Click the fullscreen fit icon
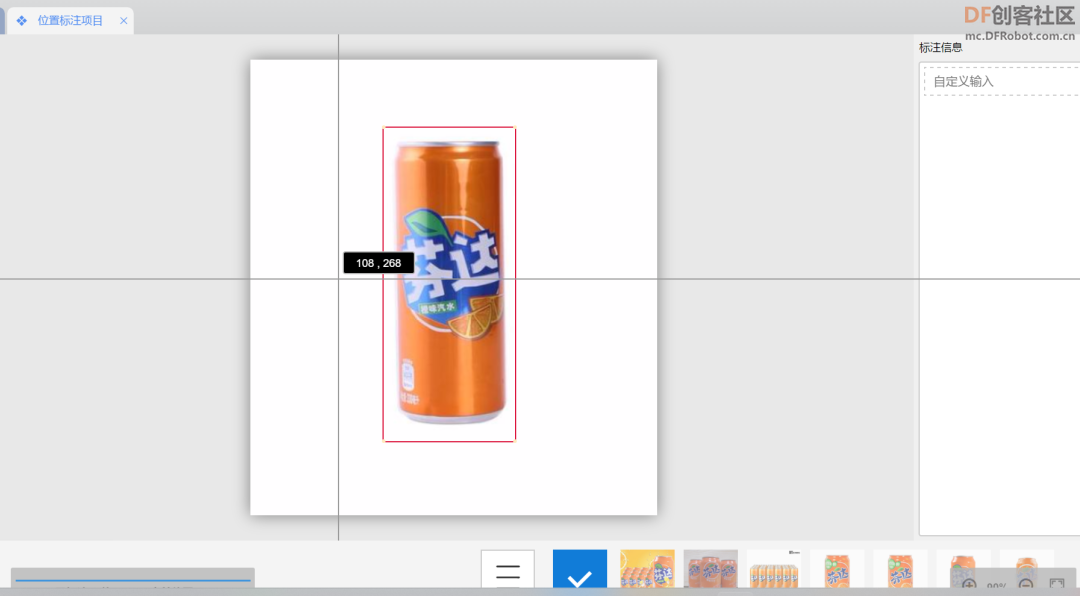 pos(1057,586)
